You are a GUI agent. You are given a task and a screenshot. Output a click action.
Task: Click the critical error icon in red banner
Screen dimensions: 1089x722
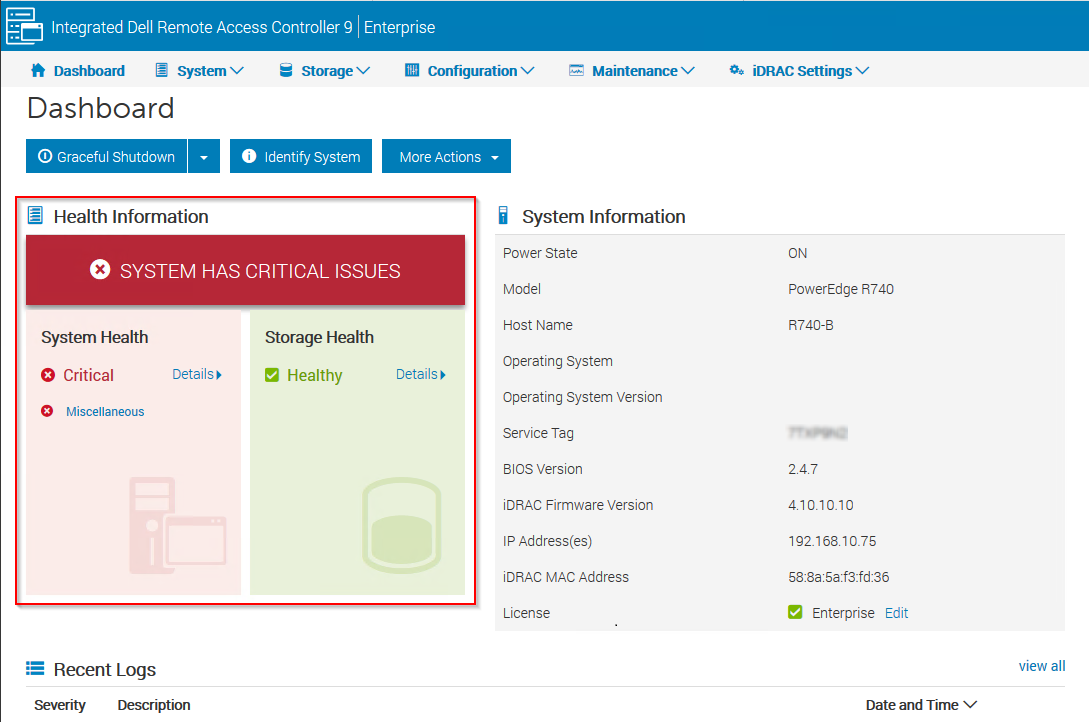[x=100, y=270]
